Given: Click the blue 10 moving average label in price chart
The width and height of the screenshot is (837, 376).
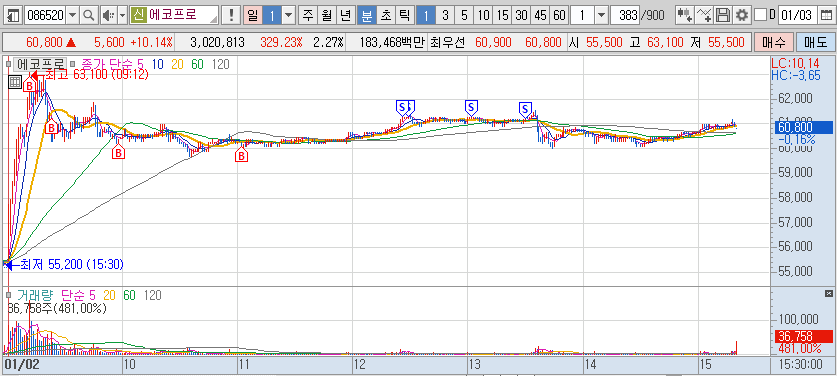Looking at the screenshot, I should [157, 65].
